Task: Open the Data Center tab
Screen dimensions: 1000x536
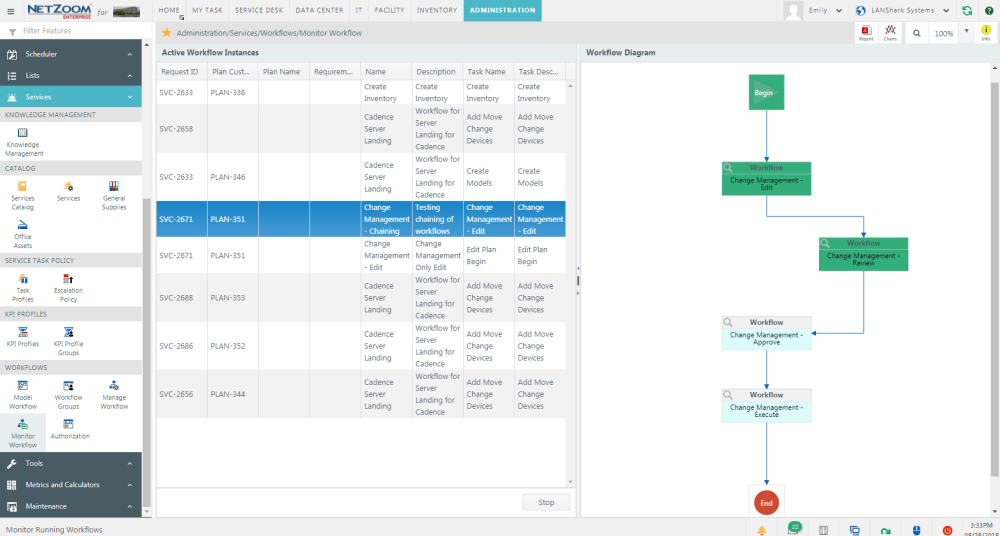Action: 320,10
